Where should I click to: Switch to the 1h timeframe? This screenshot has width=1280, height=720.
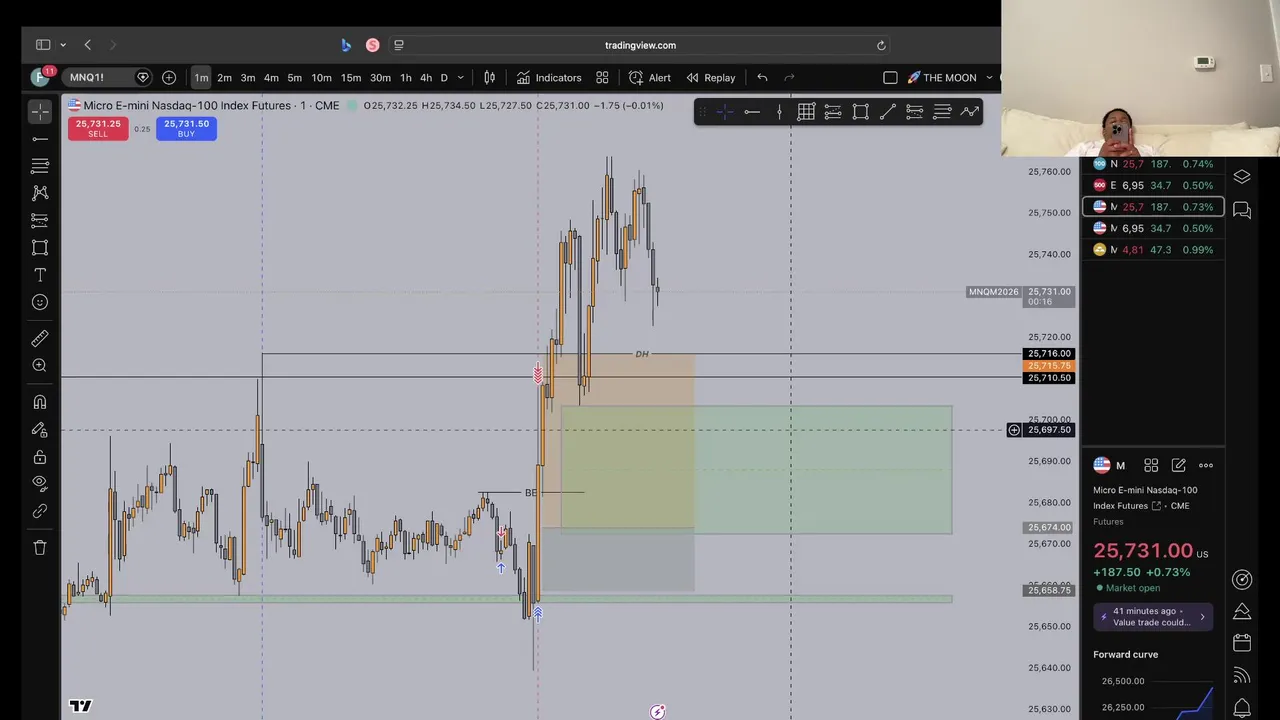(x=405, y=77)
